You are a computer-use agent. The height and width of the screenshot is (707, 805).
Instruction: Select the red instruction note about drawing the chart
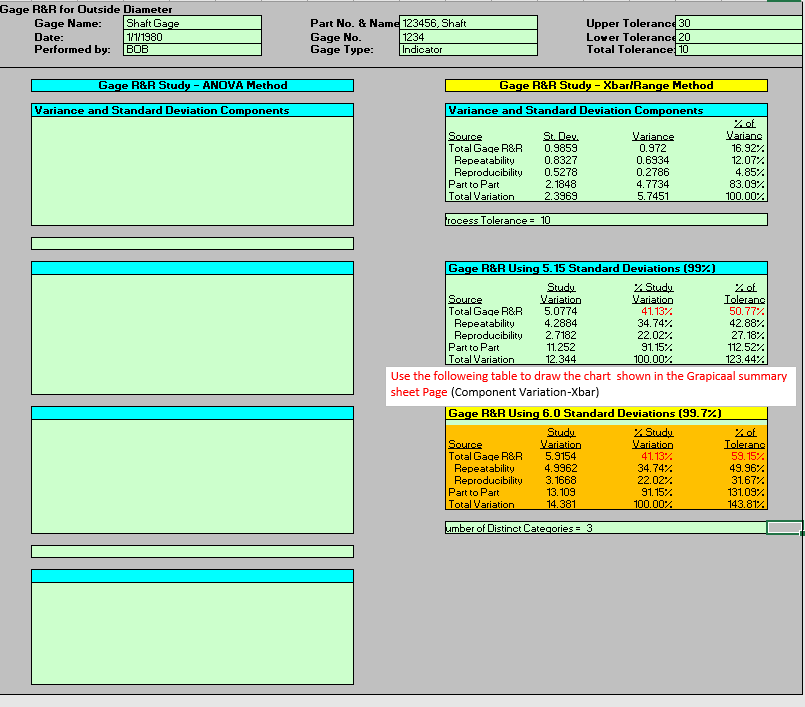(590, 384)
